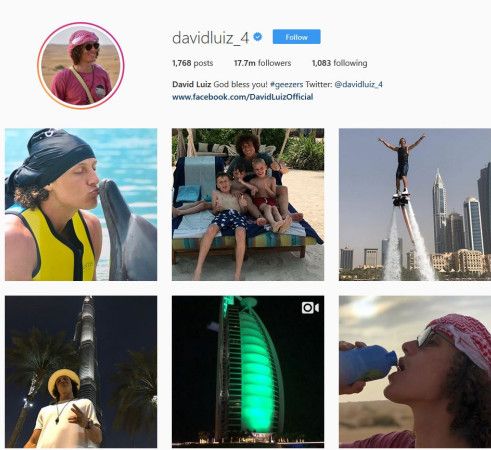The height and width of the screenshot is (450, 491).
Task: Open the green-lit sail tower video post
Action: point(248,372)
